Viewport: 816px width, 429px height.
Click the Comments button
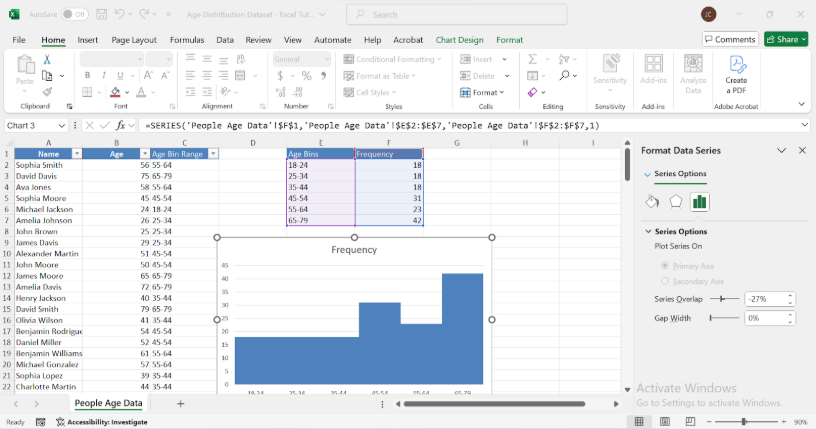tap(730, 39)
